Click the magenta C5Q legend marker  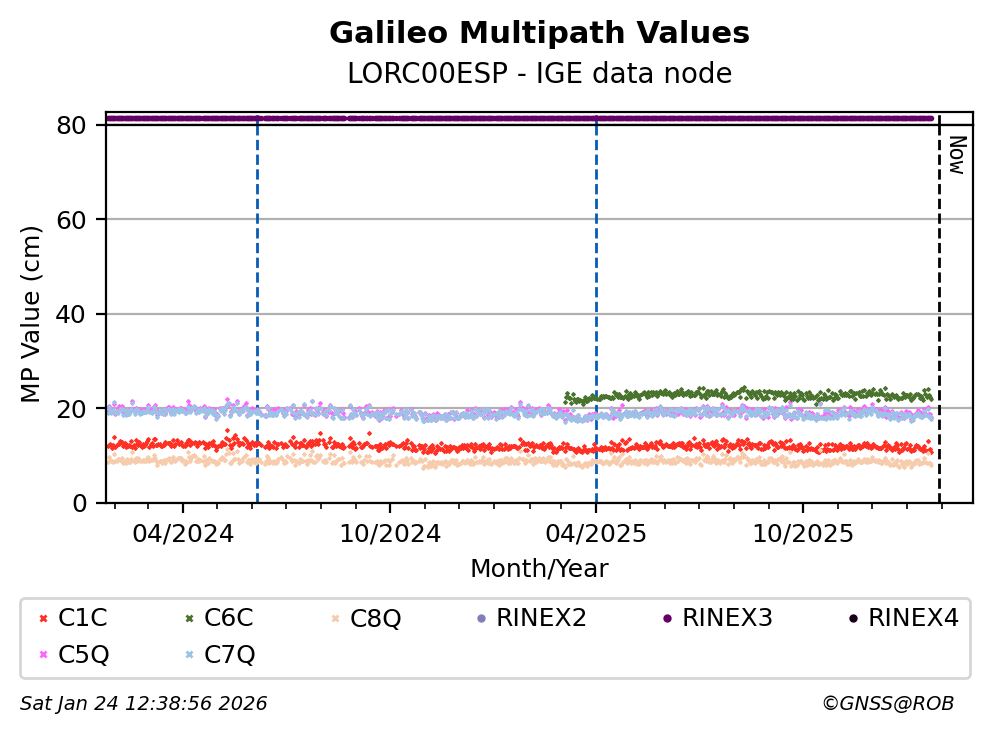pyautogui.click(x=42, y=655)
